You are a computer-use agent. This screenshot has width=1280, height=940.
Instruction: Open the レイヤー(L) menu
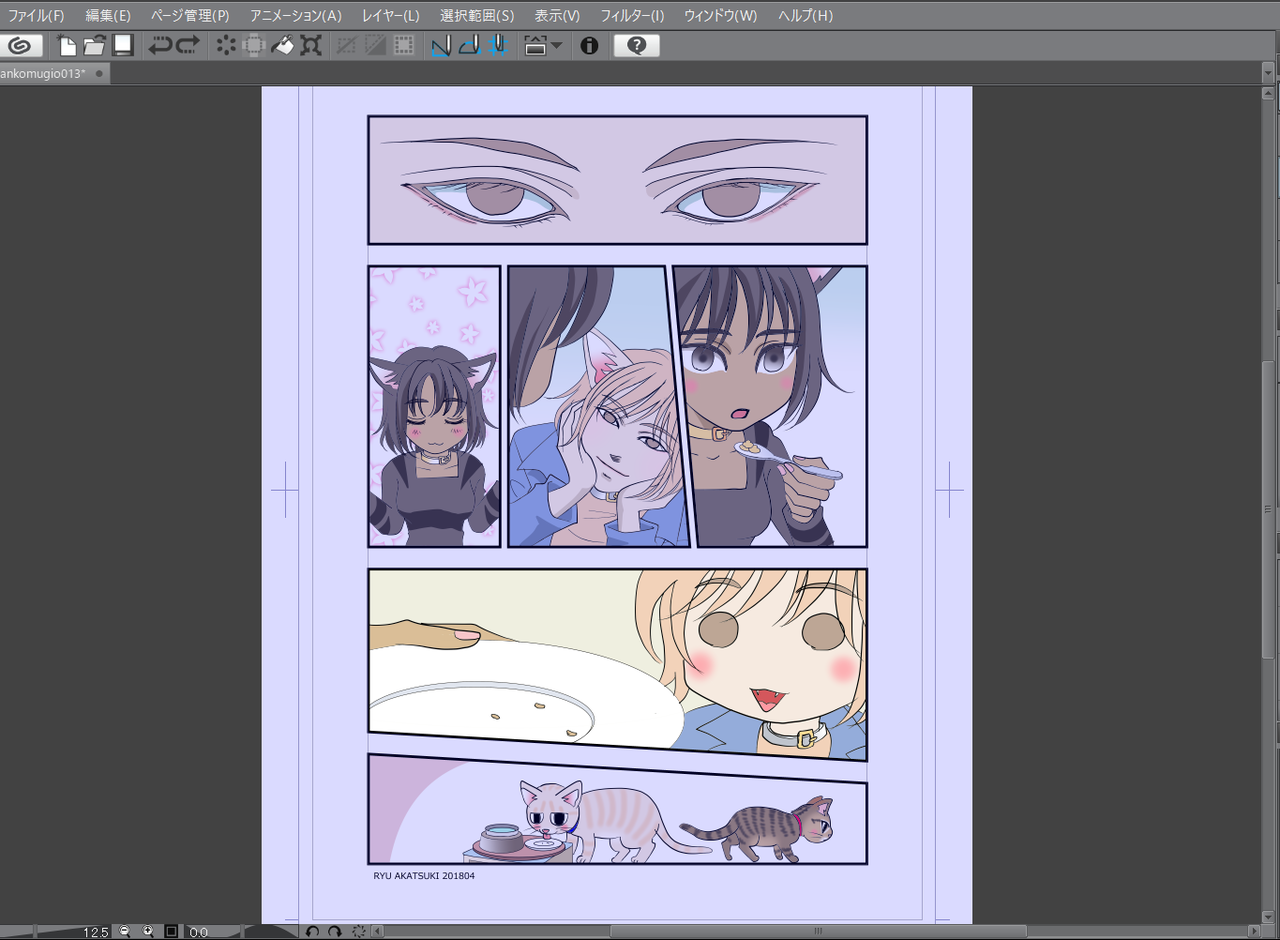tap(391, 16)
